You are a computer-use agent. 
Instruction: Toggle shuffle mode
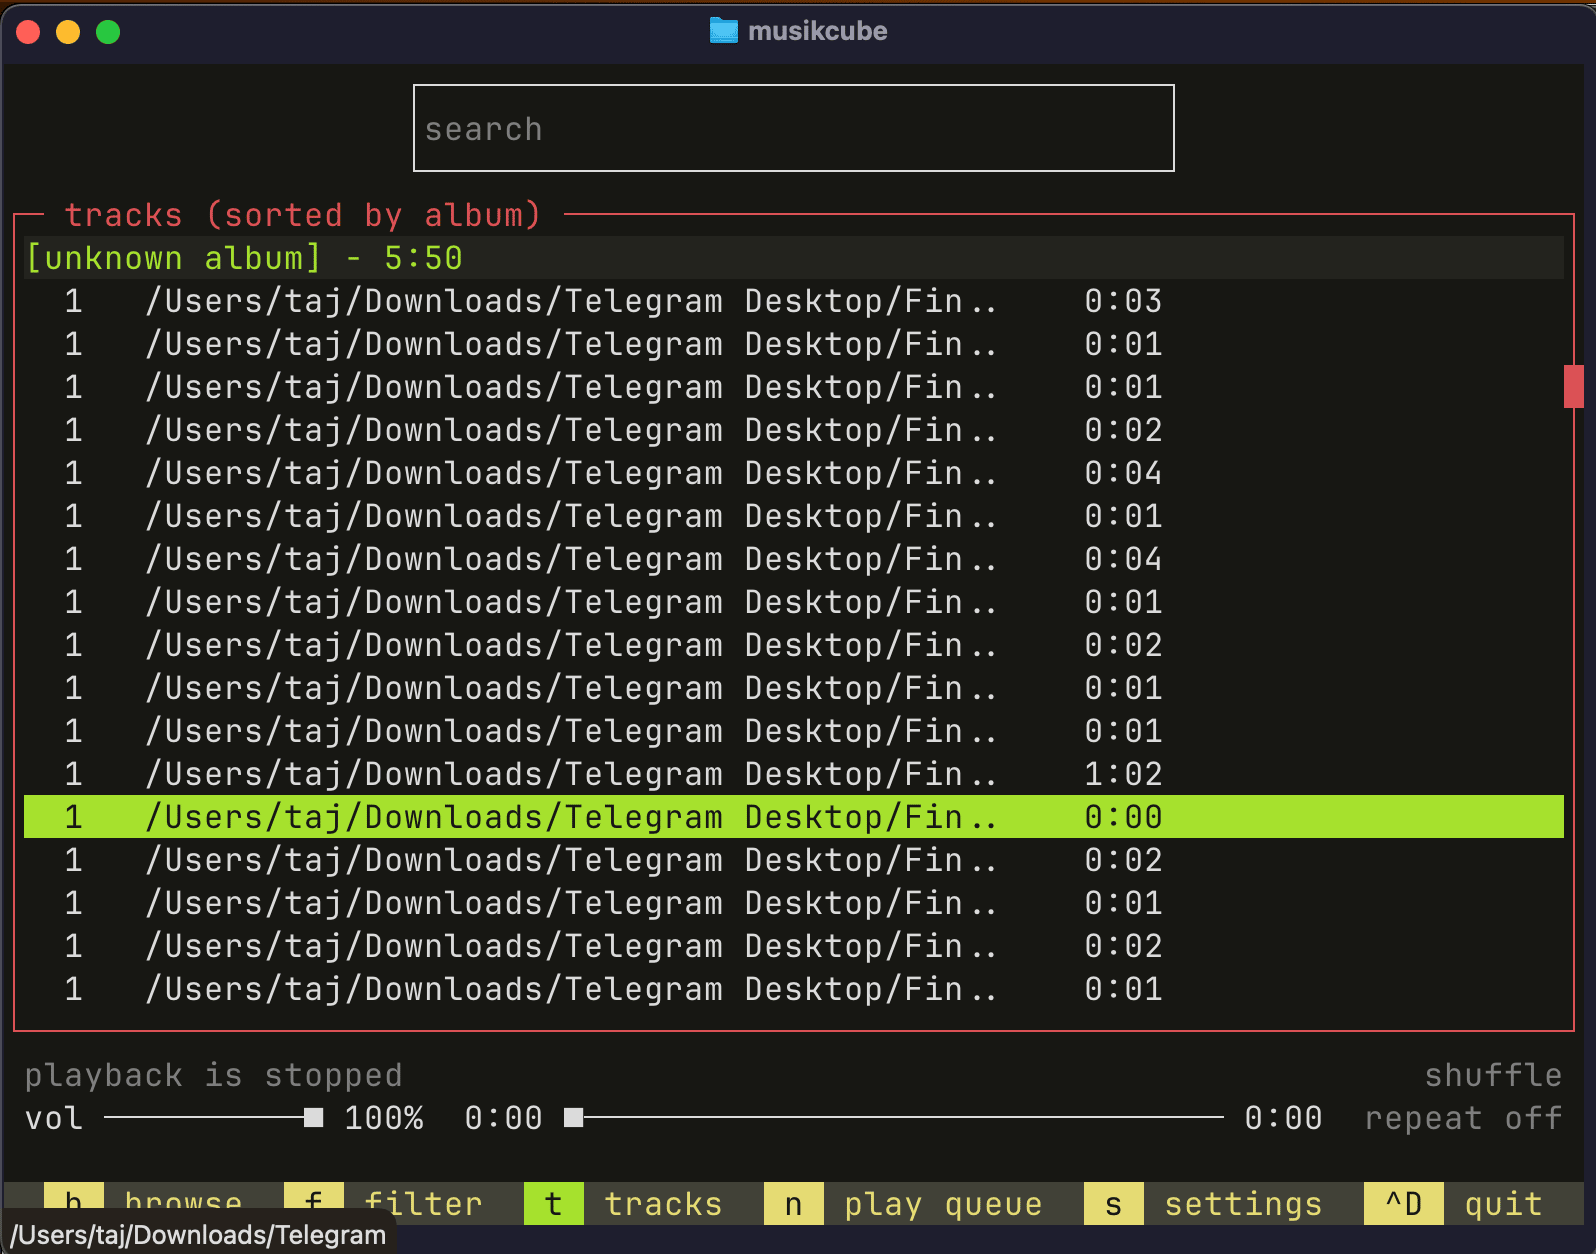(x=1493, y=1075)
